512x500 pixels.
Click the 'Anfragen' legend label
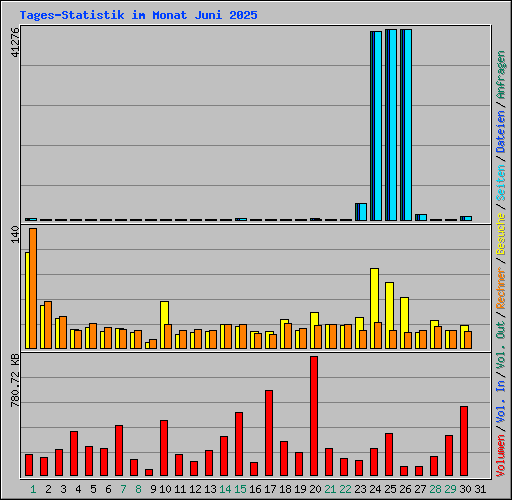(501, 75)
